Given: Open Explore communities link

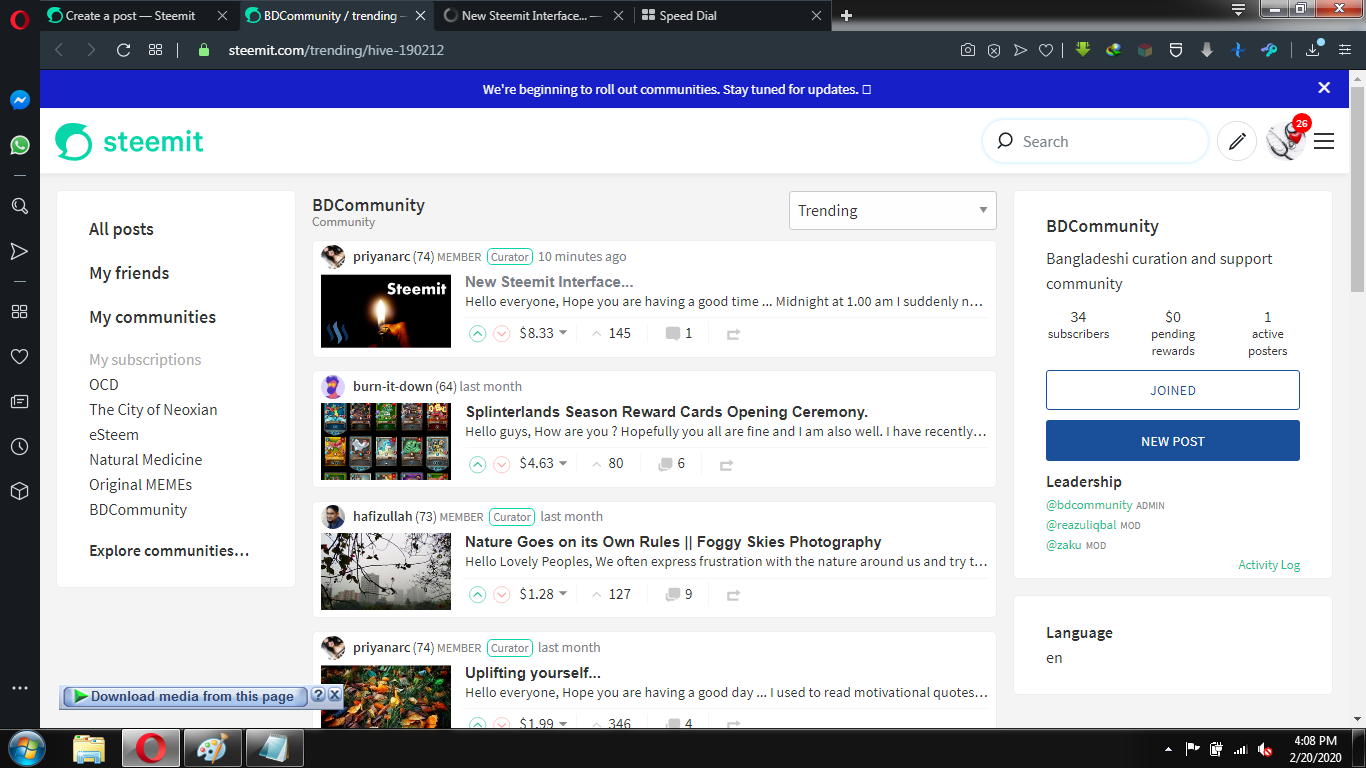Looking at the screenshot, I should click(x=169, y=550).
